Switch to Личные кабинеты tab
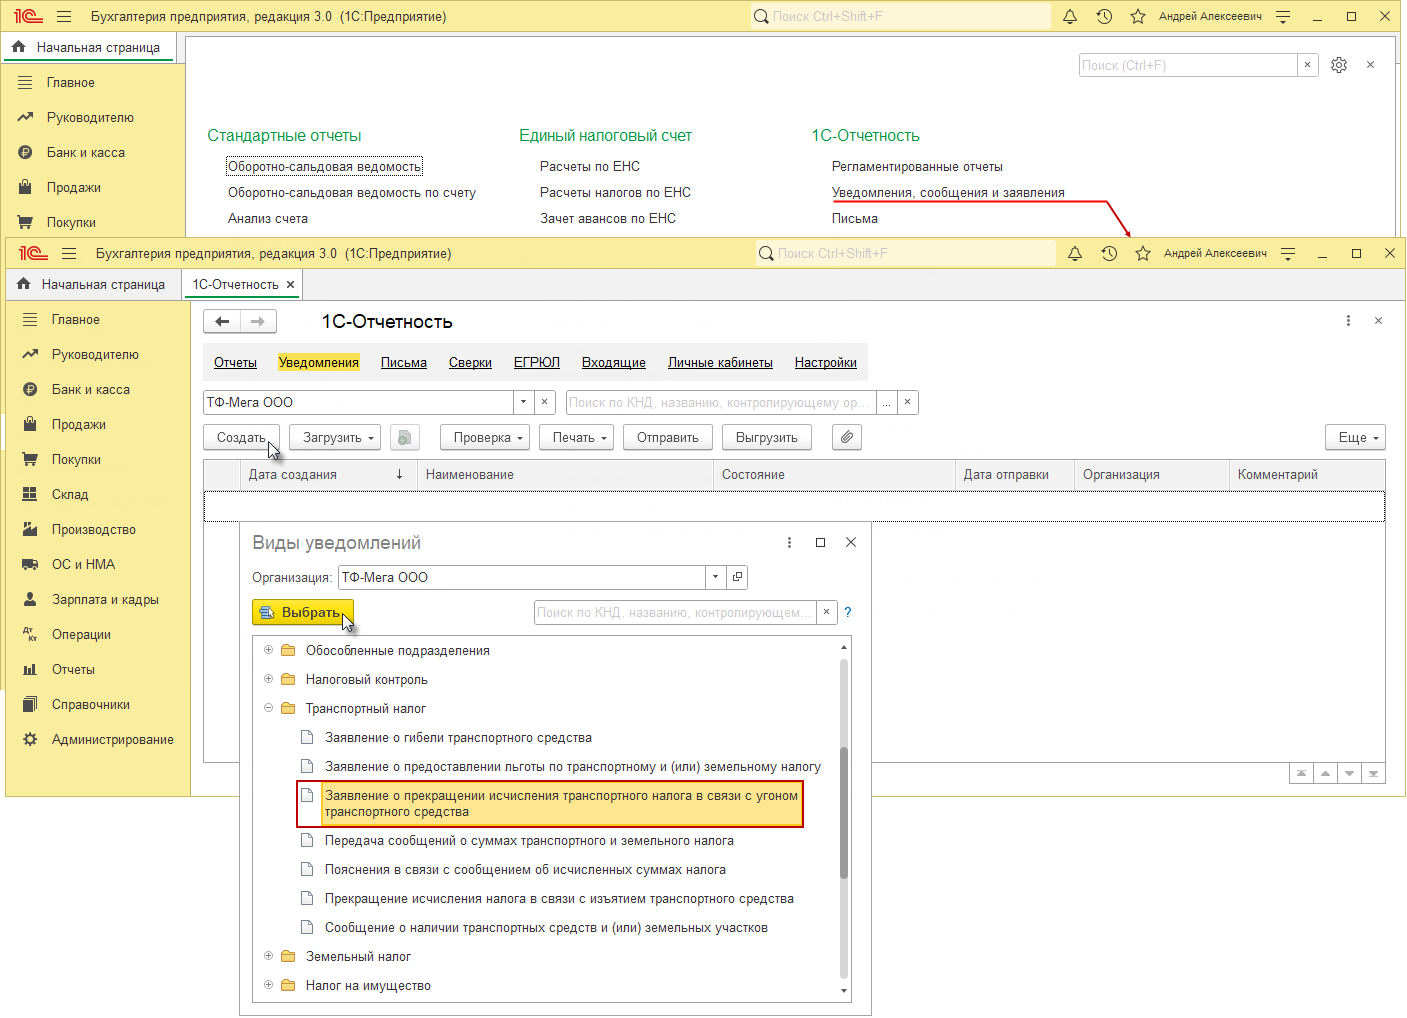The image size is (1407, 1018). 720,362
